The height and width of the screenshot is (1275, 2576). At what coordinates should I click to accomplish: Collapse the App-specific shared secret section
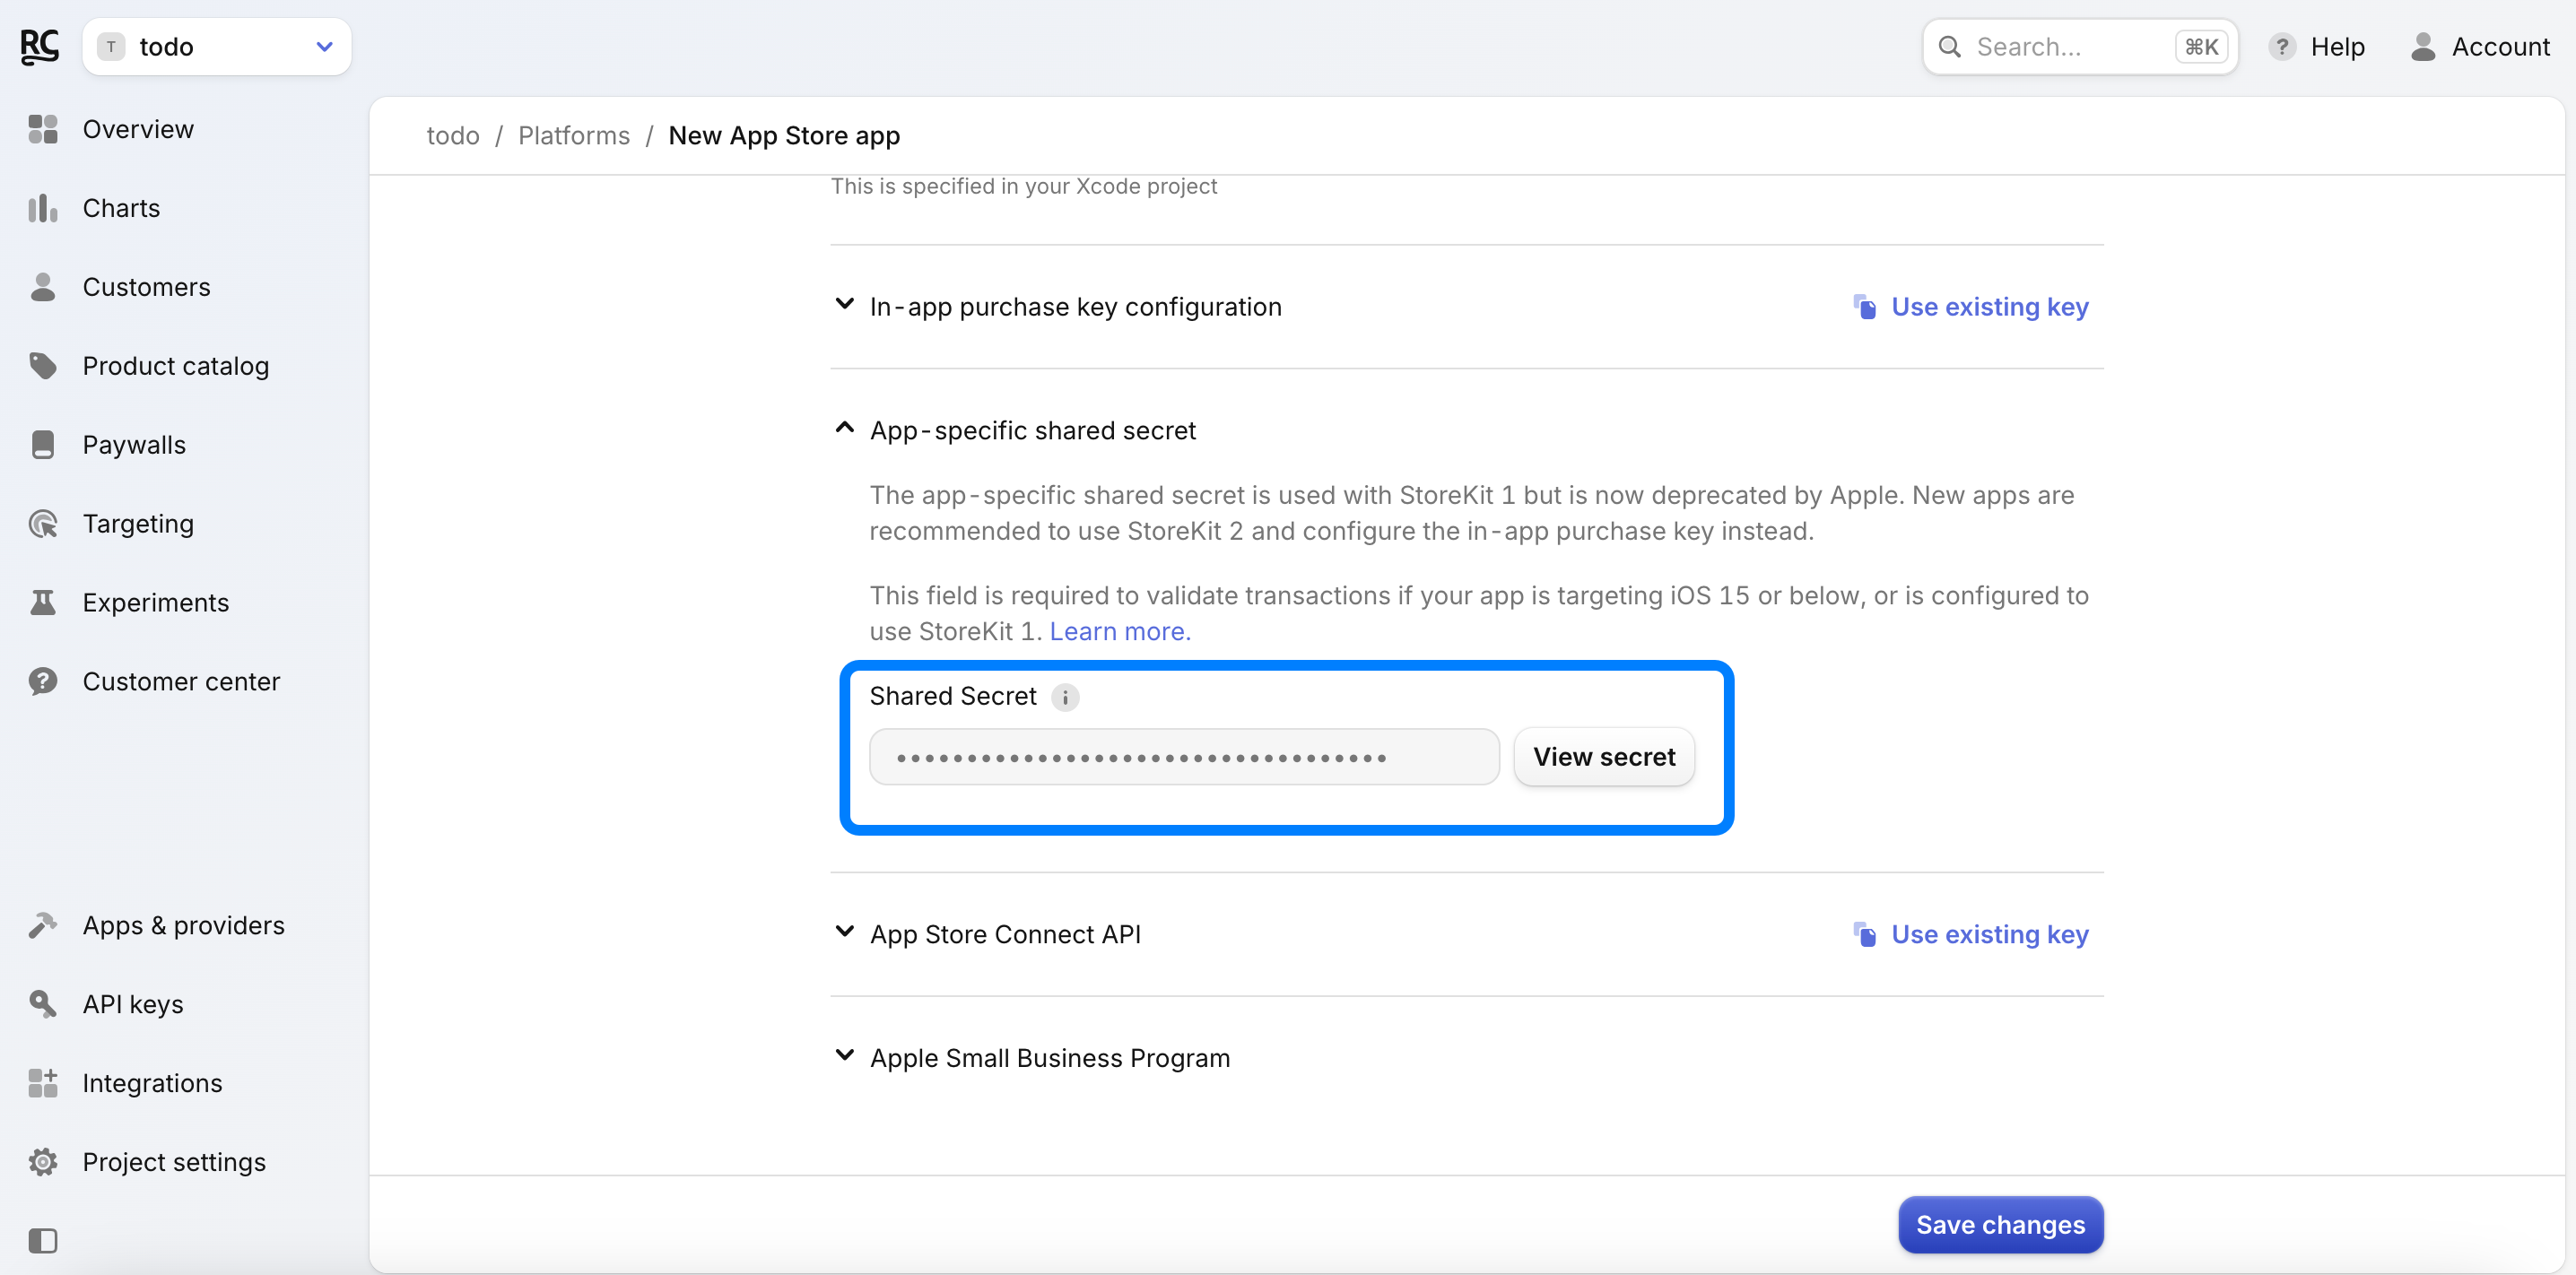[x=1032, y=430]
